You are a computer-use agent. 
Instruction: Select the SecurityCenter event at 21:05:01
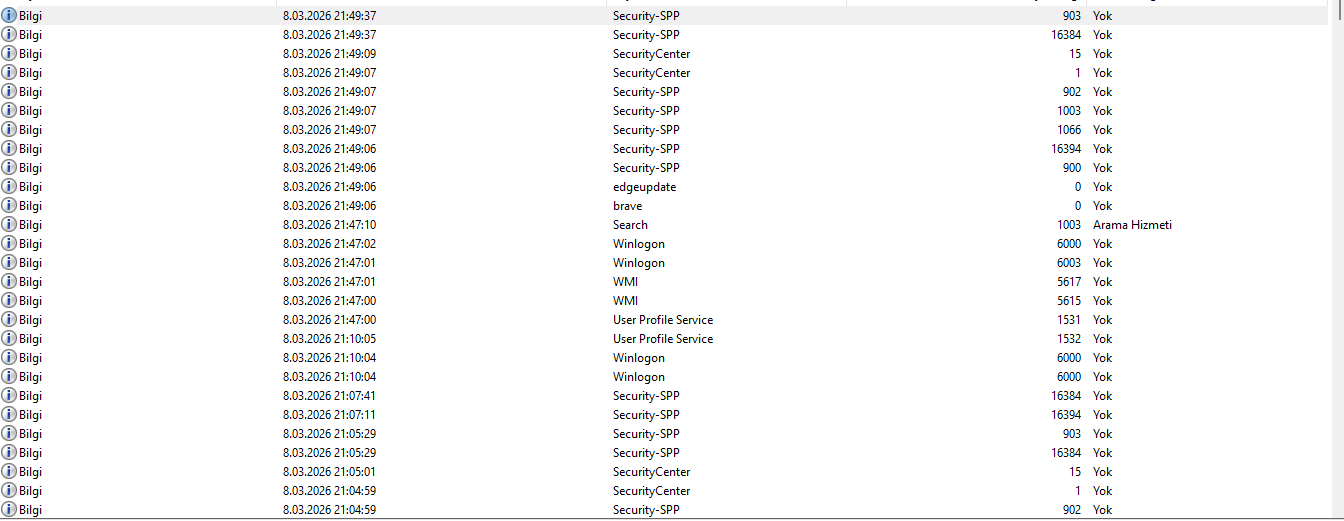click(664, 472)
